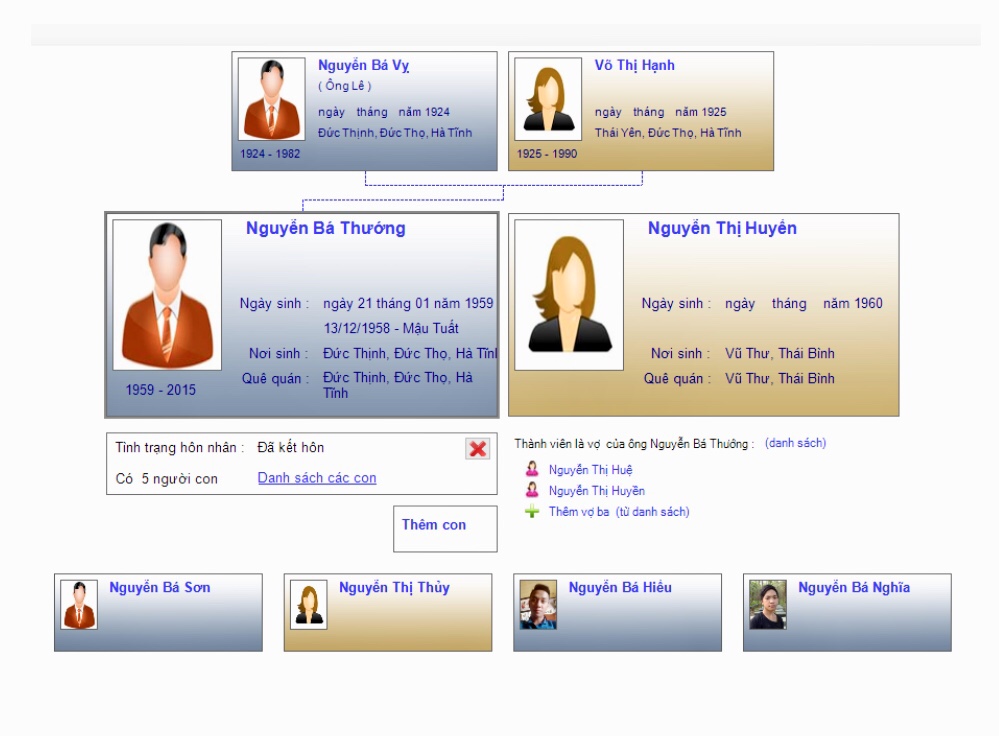Click Nguyễn Thị Thủy's small avatar
The height and width of the screenshot is (736, 999).
tap(308, 605)
